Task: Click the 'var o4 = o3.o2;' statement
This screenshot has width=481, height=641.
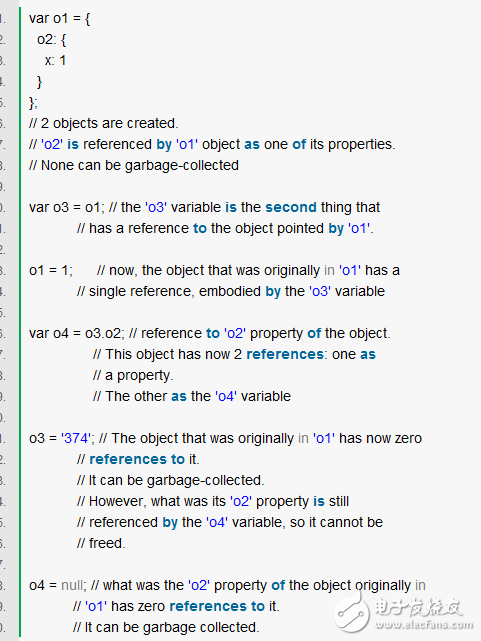Action: 77,333
